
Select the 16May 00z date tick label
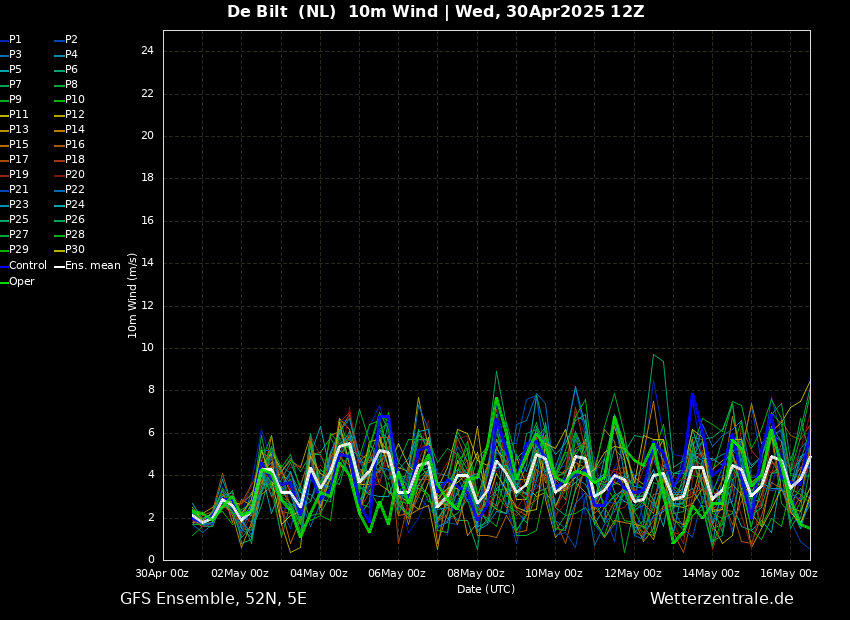tap(789, 574)
